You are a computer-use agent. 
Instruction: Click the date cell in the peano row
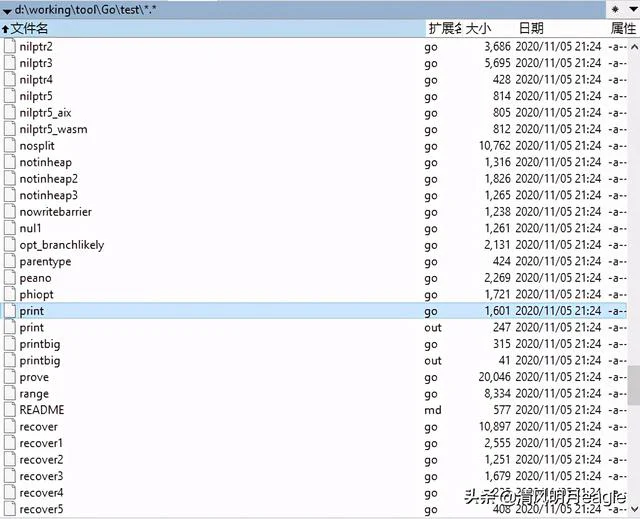pos(558,277)
